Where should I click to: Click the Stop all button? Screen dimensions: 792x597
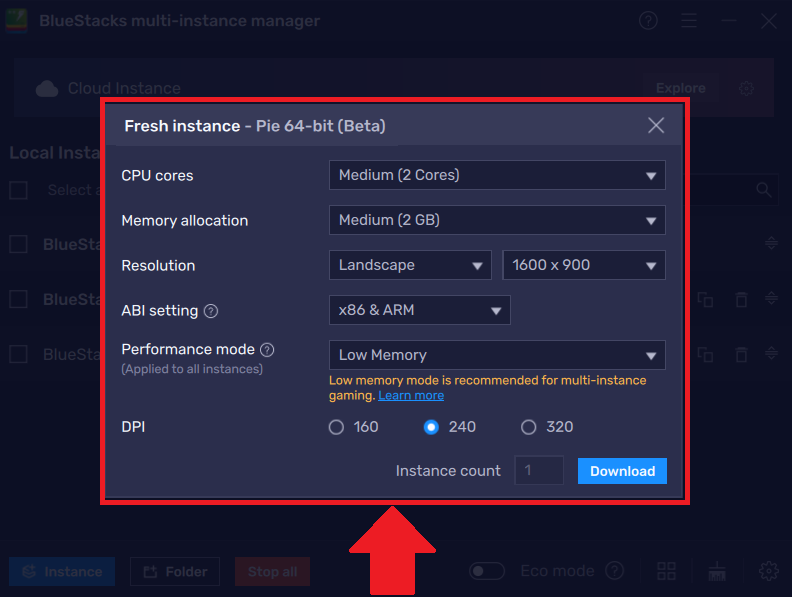coord(272,572)
